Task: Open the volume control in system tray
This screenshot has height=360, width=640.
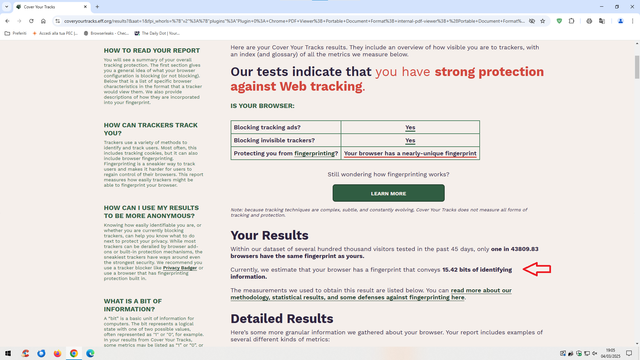Action: [595, 353]
